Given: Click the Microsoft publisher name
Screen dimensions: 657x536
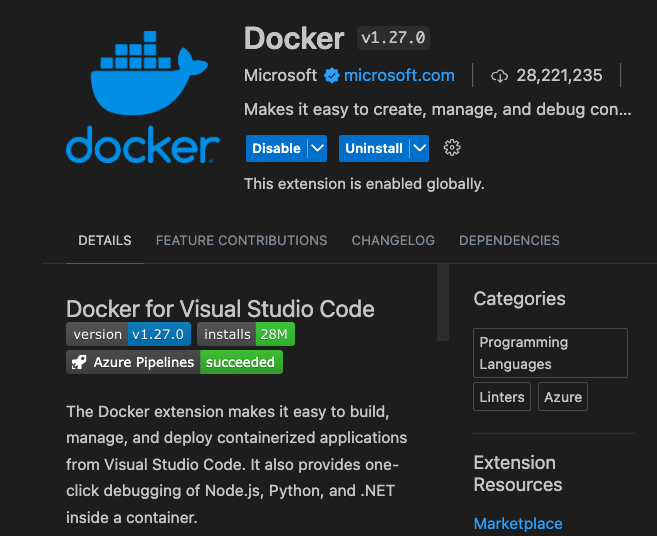Looking at the screenshot, I should point(280,76).
